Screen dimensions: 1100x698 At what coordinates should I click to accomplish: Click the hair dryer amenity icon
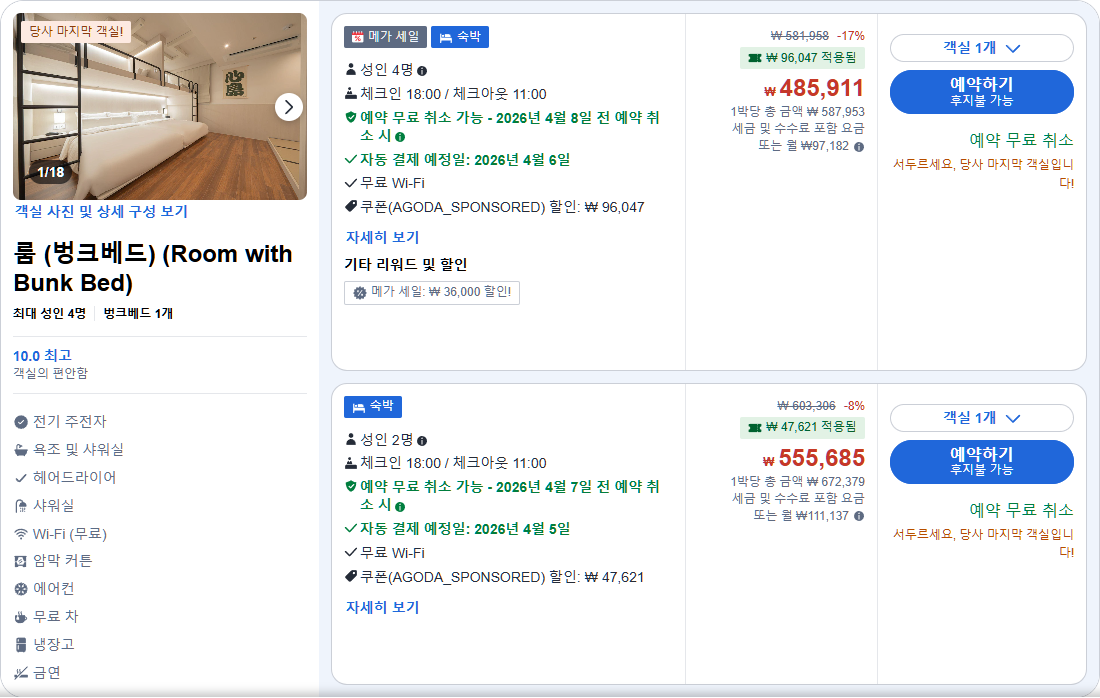(21, 477)
